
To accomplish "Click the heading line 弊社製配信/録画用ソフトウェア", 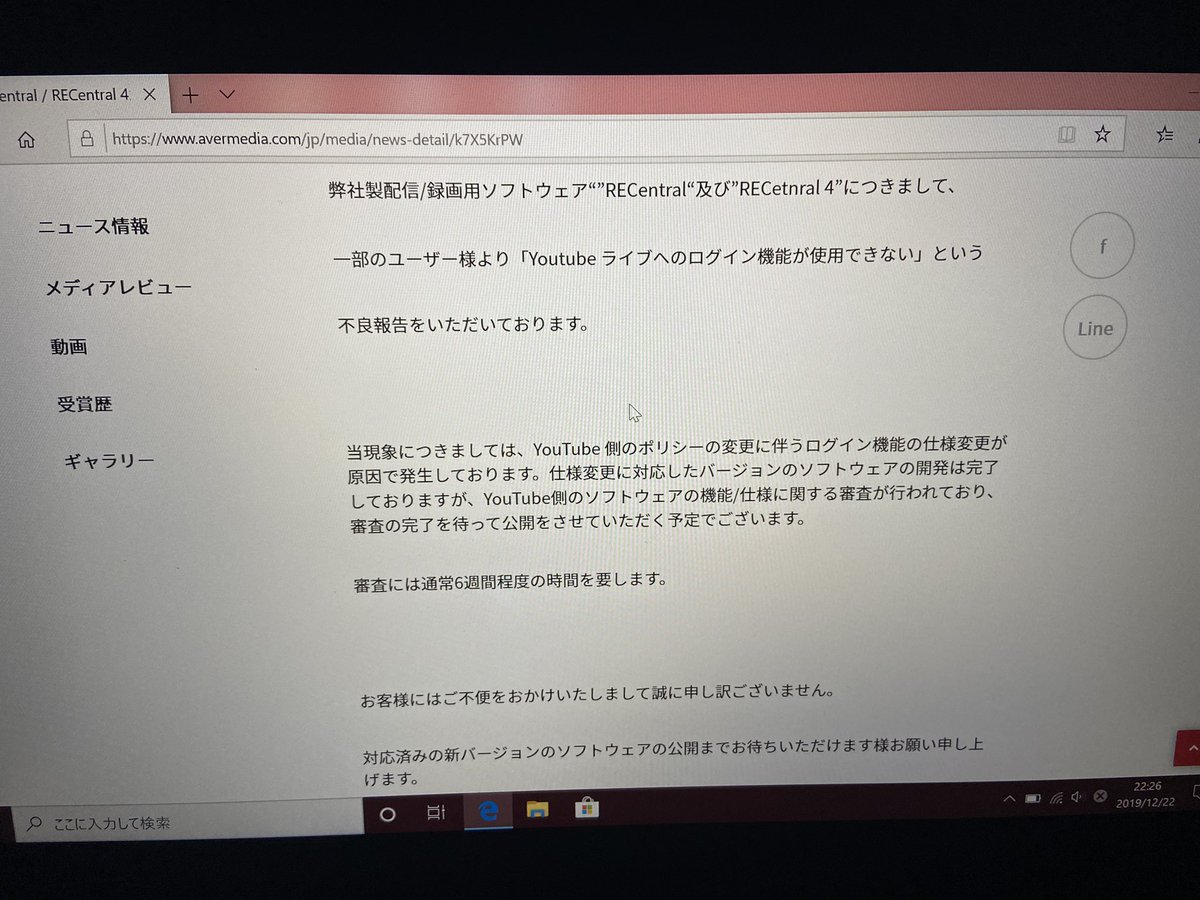I will click(645, 190).
